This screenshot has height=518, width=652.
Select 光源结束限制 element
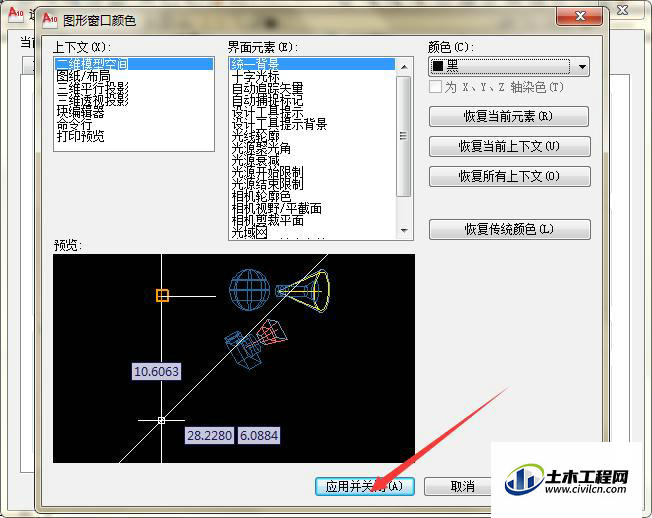[267, 184]
